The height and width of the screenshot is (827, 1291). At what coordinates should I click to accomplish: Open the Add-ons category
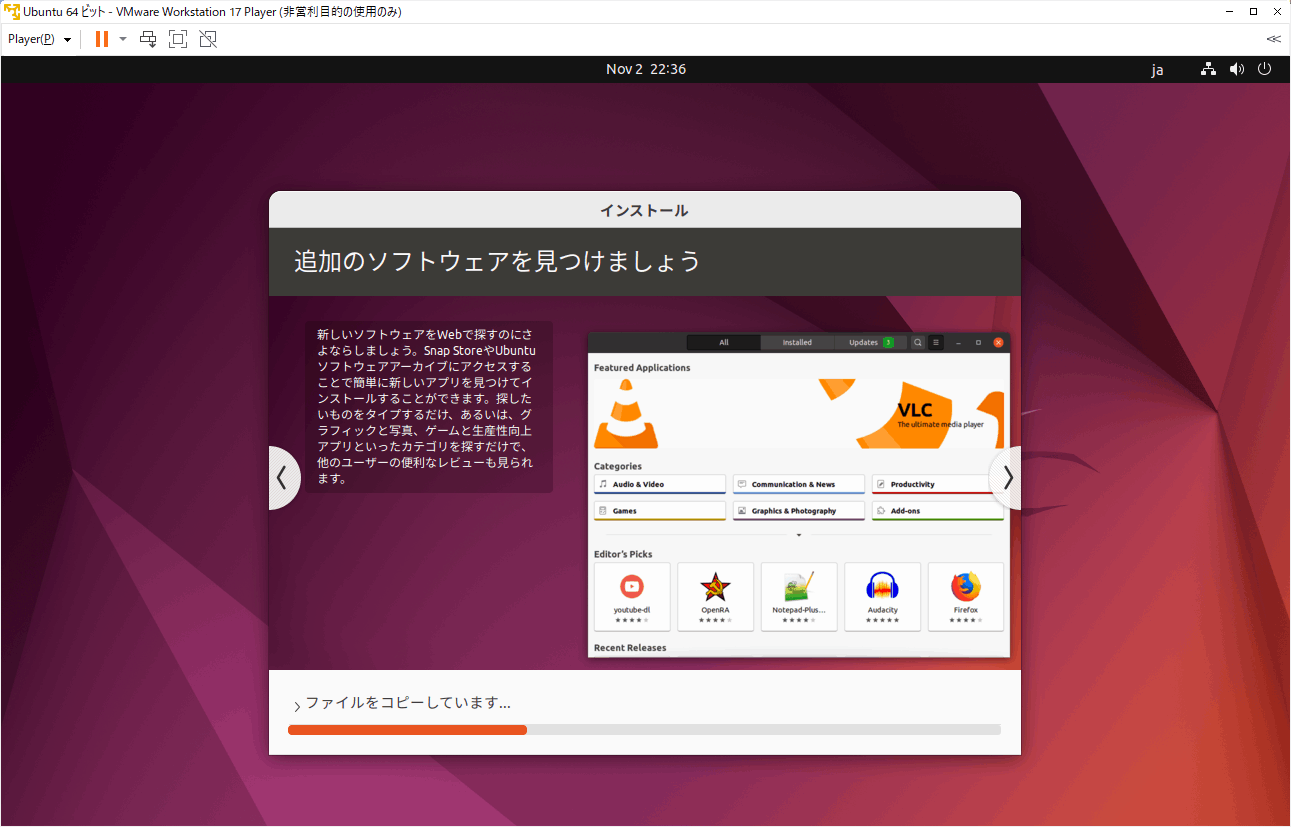click(938, 511)
